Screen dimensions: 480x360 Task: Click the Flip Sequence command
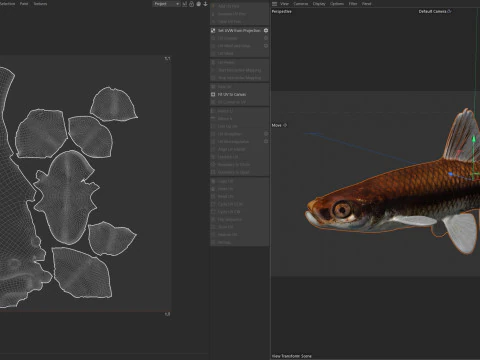coord(230,219)
